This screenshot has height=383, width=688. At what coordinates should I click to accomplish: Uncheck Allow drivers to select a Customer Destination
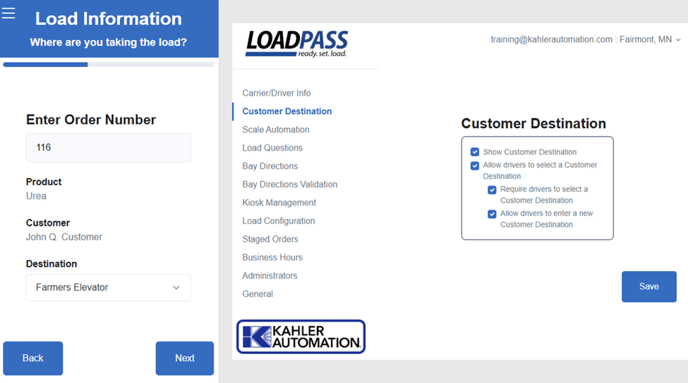(475, 165)
